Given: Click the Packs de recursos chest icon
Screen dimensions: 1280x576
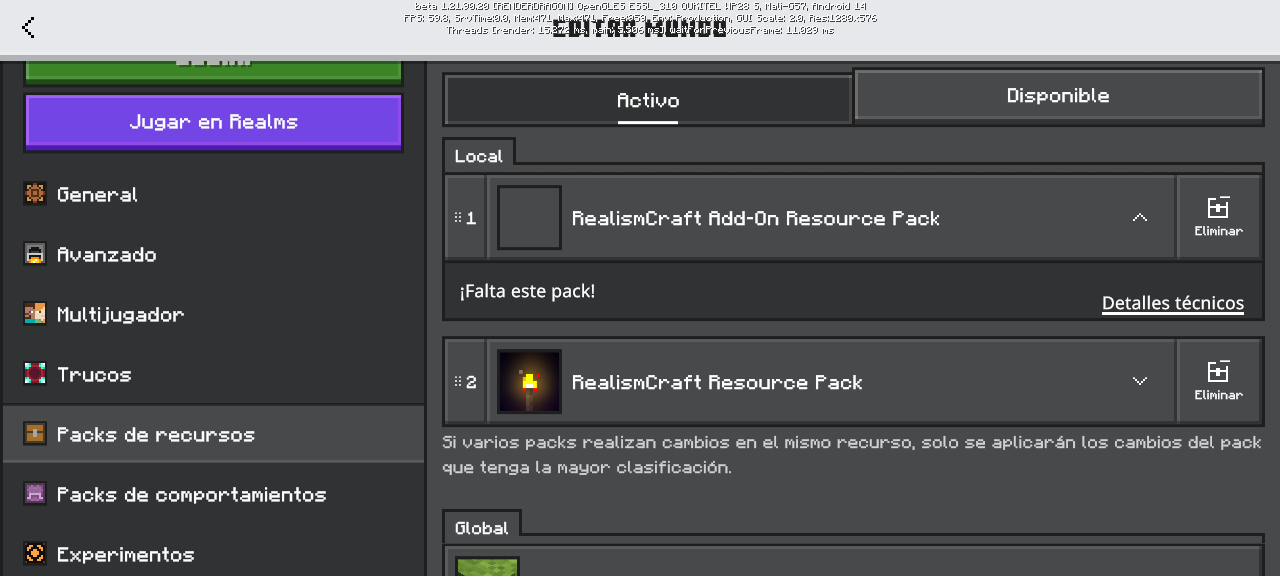Looking at the screenshot, I should click(x=35, y=434).
